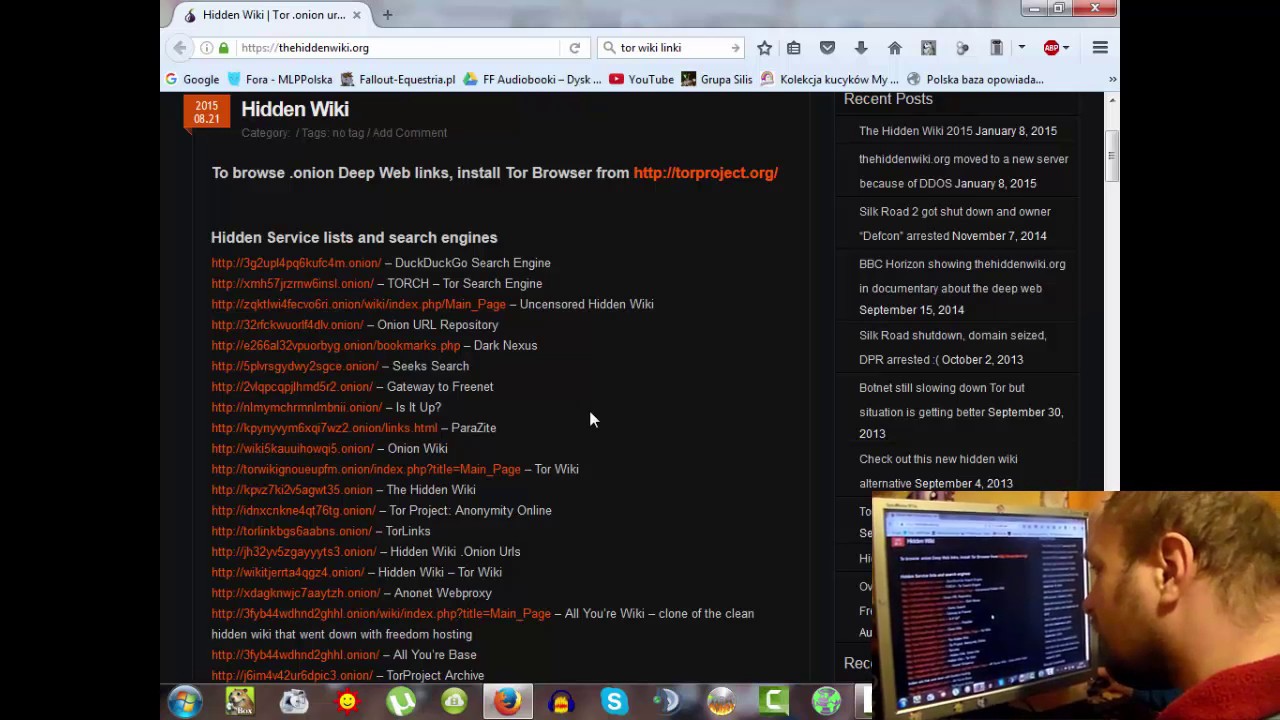Click the green padlock security icon

224,48
